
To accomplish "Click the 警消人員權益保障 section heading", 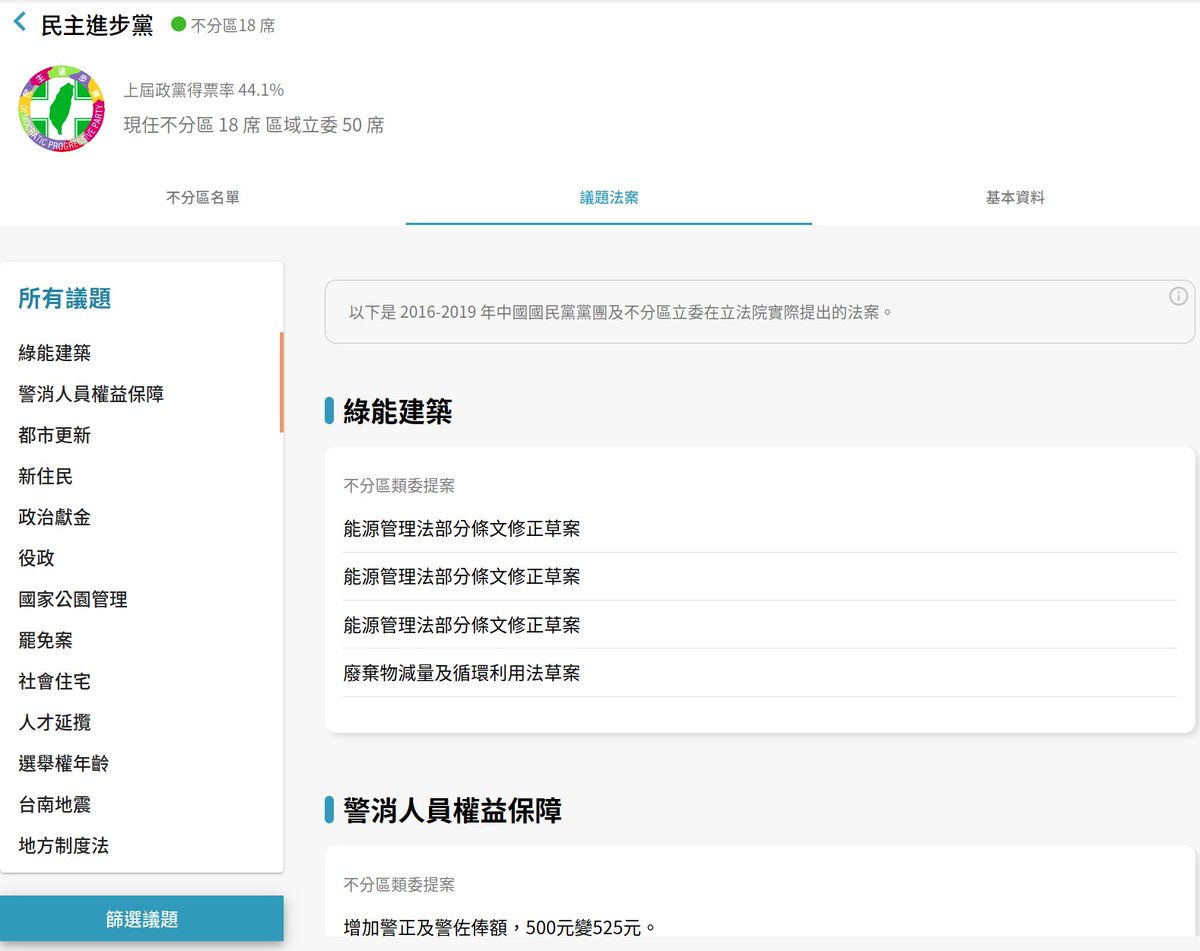I will tap(452, 810).
